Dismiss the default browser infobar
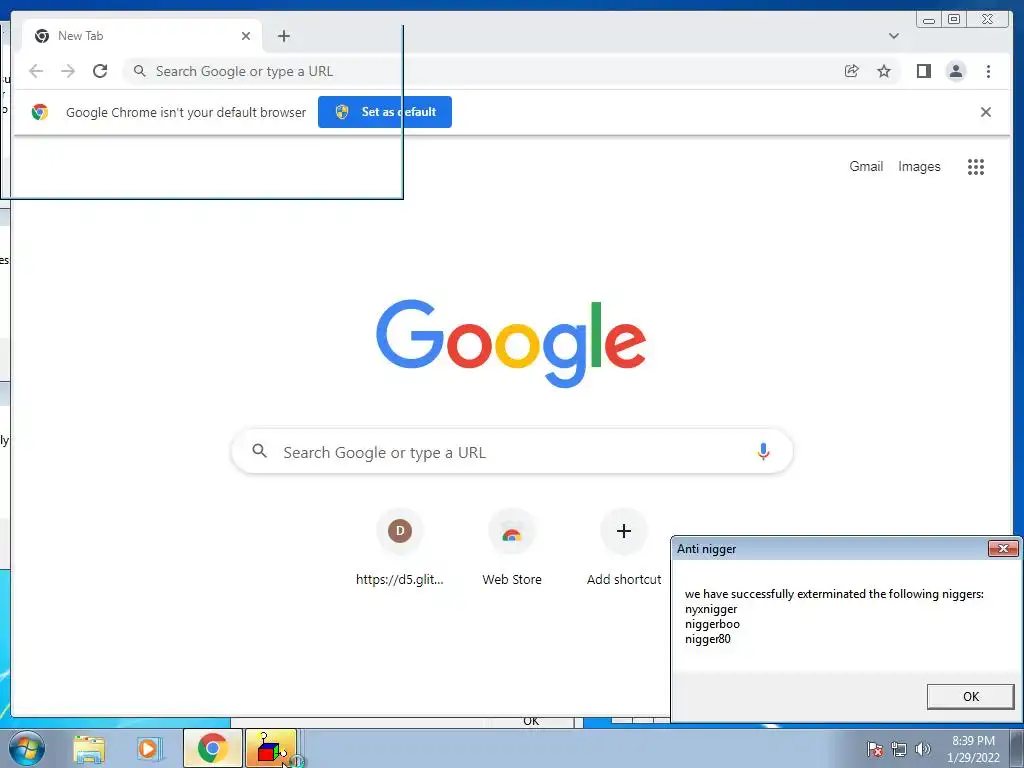 [985, 112]
